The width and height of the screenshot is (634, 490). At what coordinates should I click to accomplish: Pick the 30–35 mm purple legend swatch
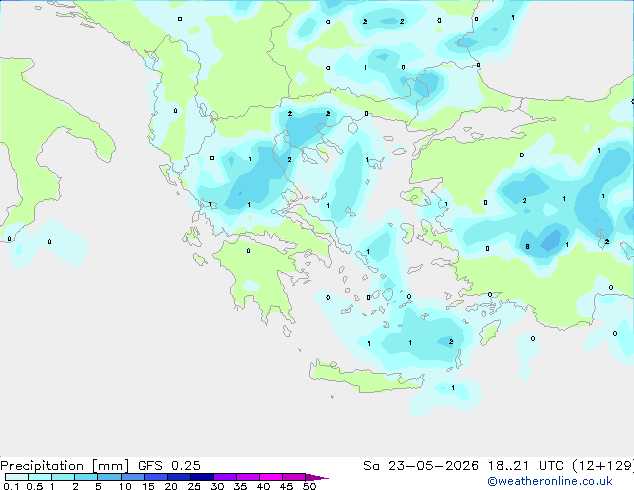tap(224, 477)
